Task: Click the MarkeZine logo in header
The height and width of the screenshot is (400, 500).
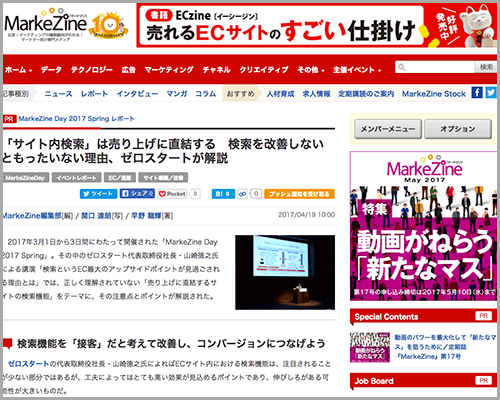Action: point(46,24)
